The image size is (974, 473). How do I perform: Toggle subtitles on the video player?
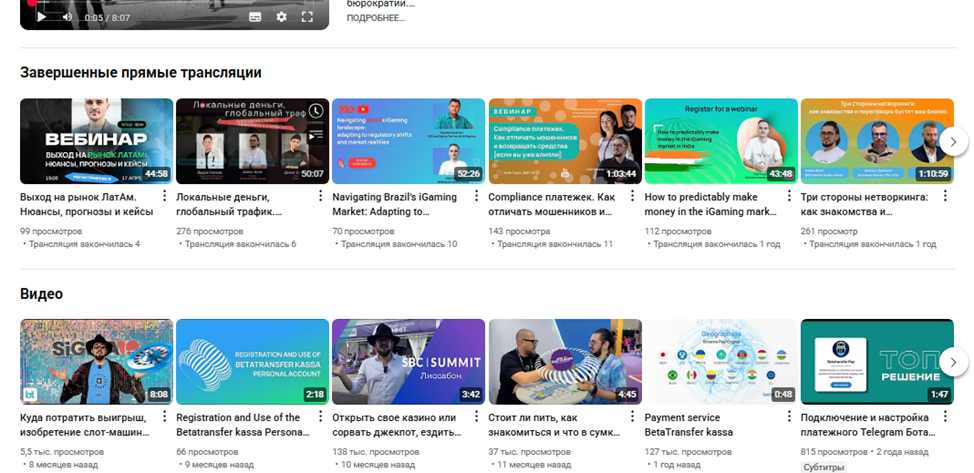[255, 17]
